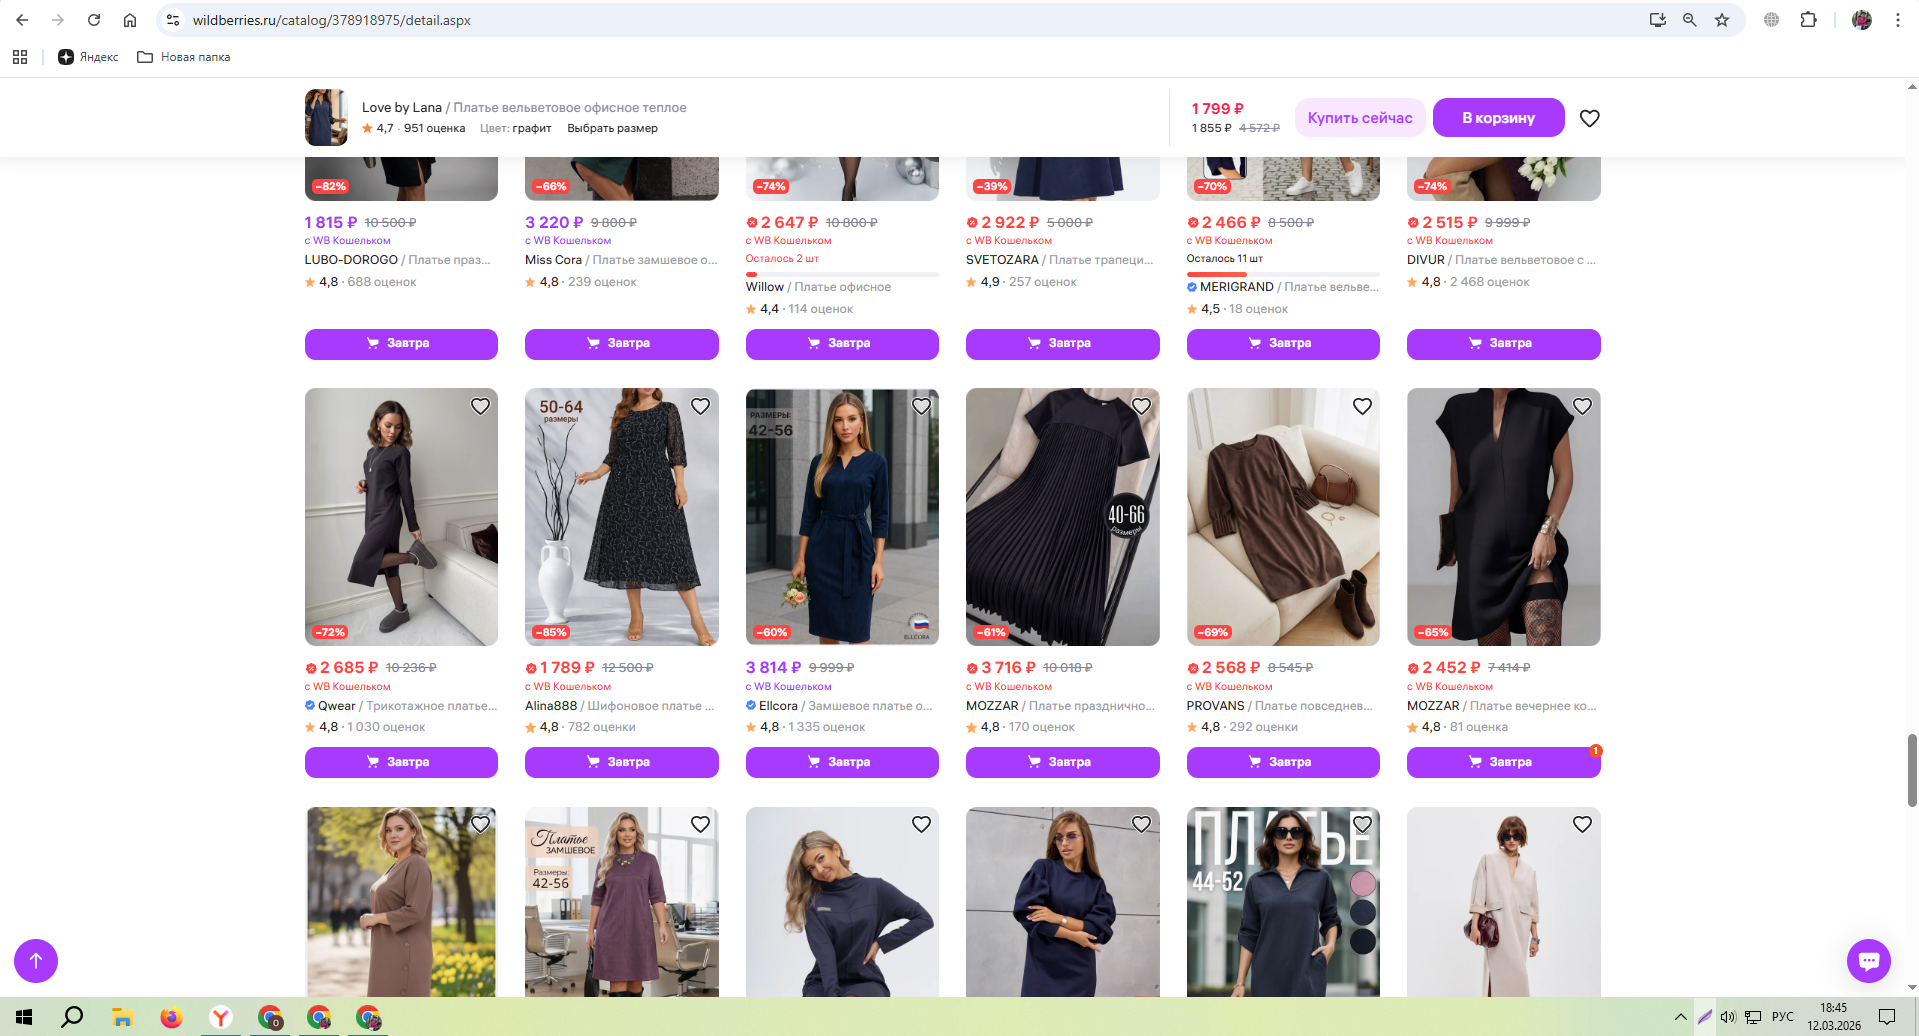This screenshot has width=1919, height=1036.
Task: Open the Выбрать размер size selector
Action: pos(612,128)
